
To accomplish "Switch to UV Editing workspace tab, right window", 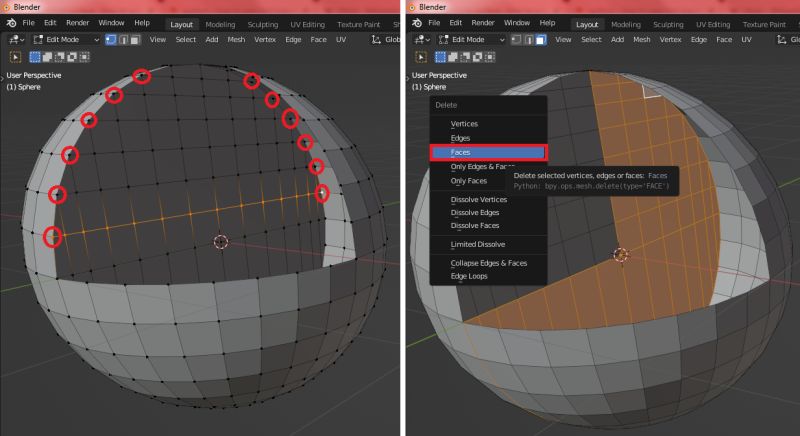I will (713, 24).
